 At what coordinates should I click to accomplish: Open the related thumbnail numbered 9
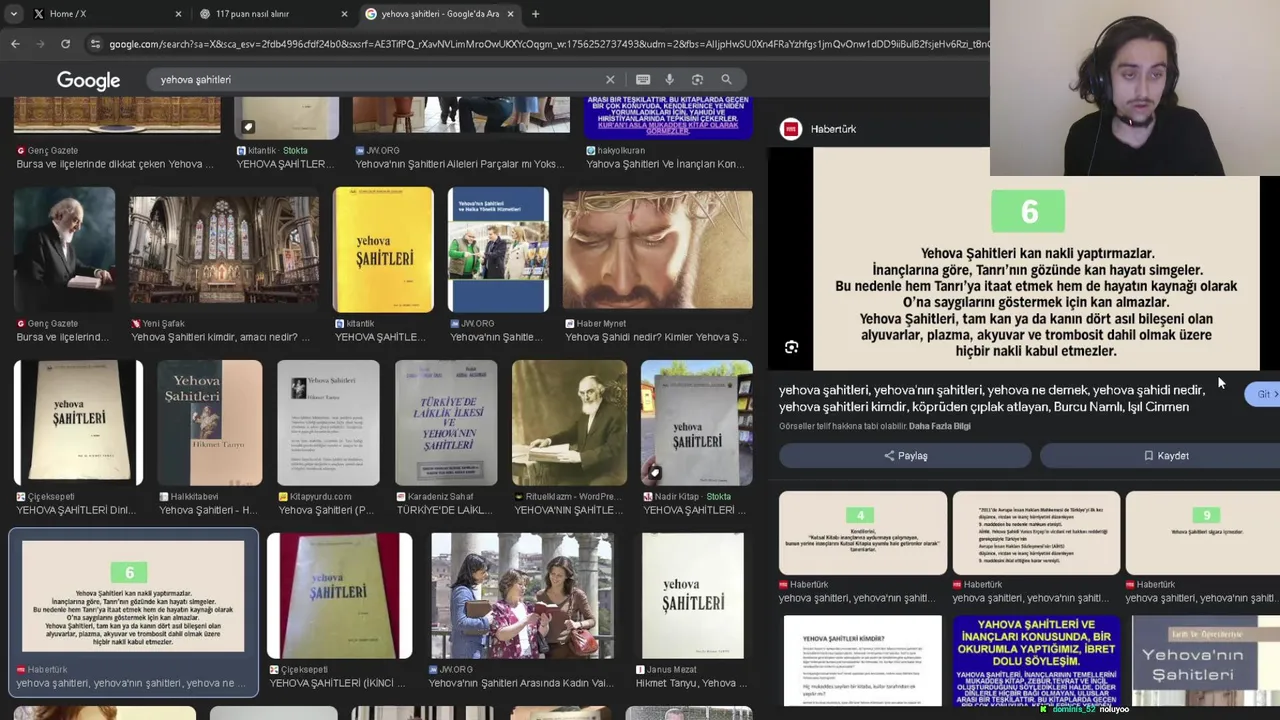coord(1203,533)
